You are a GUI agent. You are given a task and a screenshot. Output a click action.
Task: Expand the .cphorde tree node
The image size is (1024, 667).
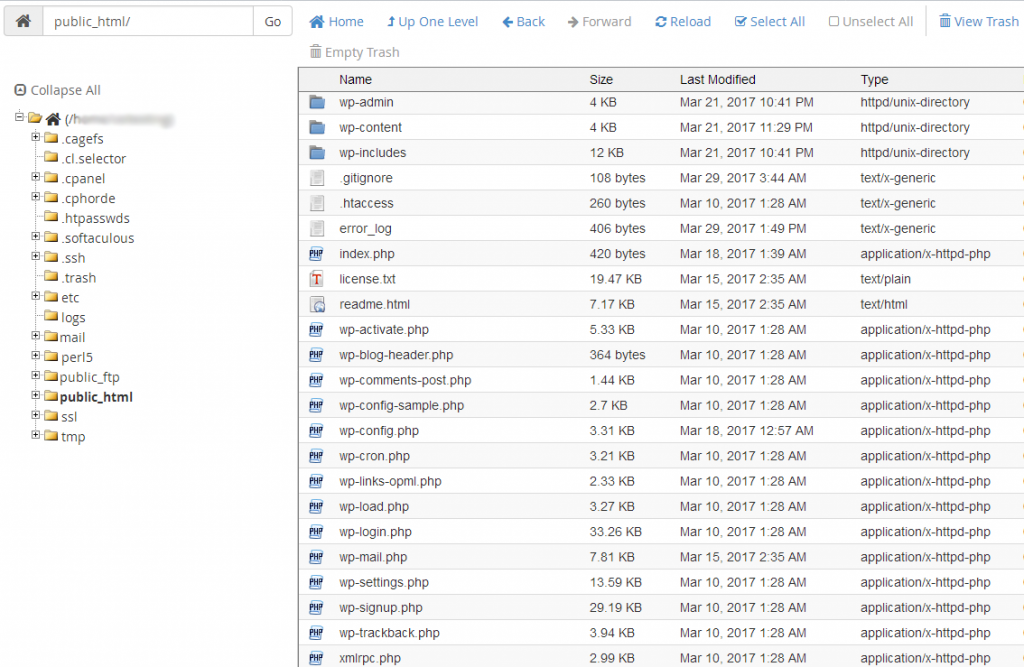pyautogui.click(x=36, y=197)
